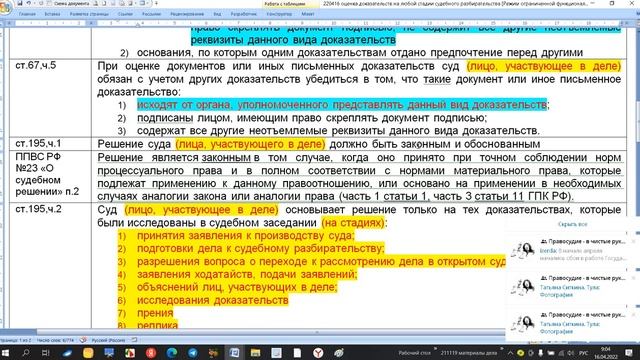
Task: Click Скрыть все in notifications panel
Action: pos(573,224)
